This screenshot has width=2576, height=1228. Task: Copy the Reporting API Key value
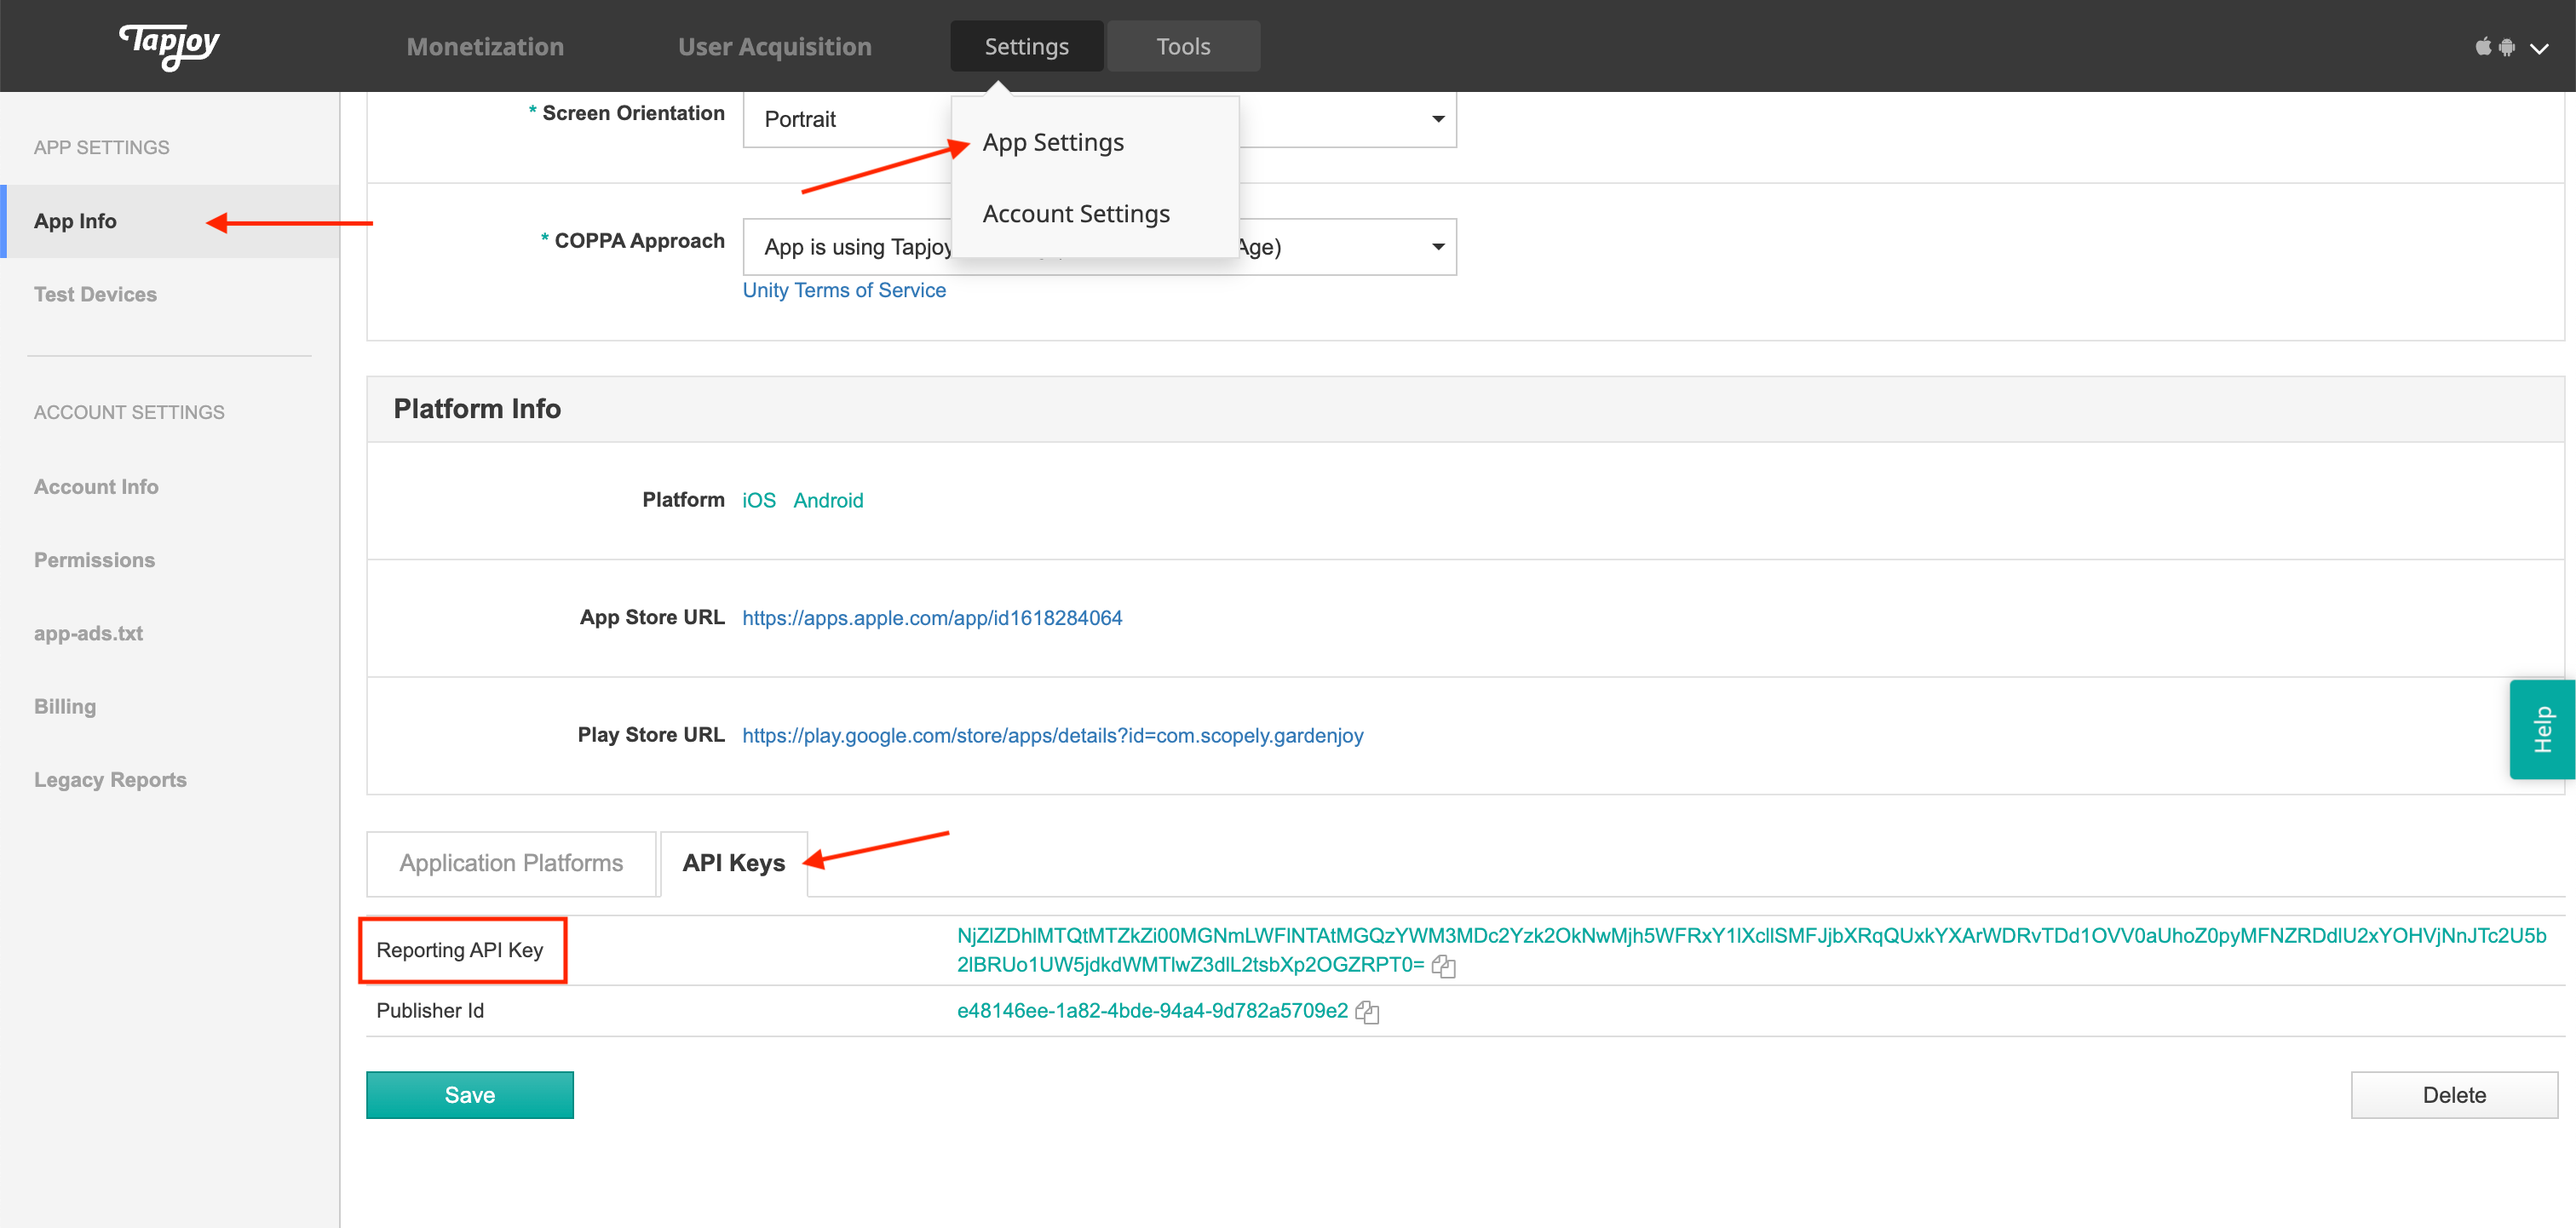1443,966
